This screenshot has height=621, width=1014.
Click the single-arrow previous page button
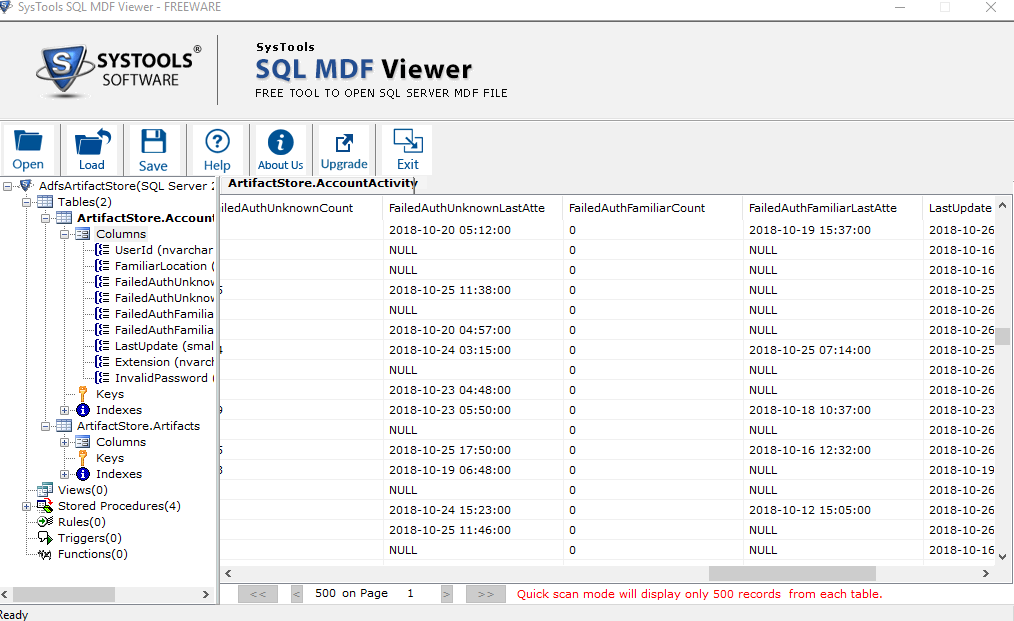[297, 594]
